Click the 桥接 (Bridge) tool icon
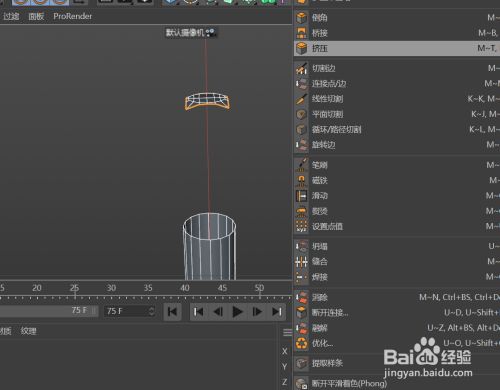The height and width of the screenshot is (390, 500). tap(302, 33)
